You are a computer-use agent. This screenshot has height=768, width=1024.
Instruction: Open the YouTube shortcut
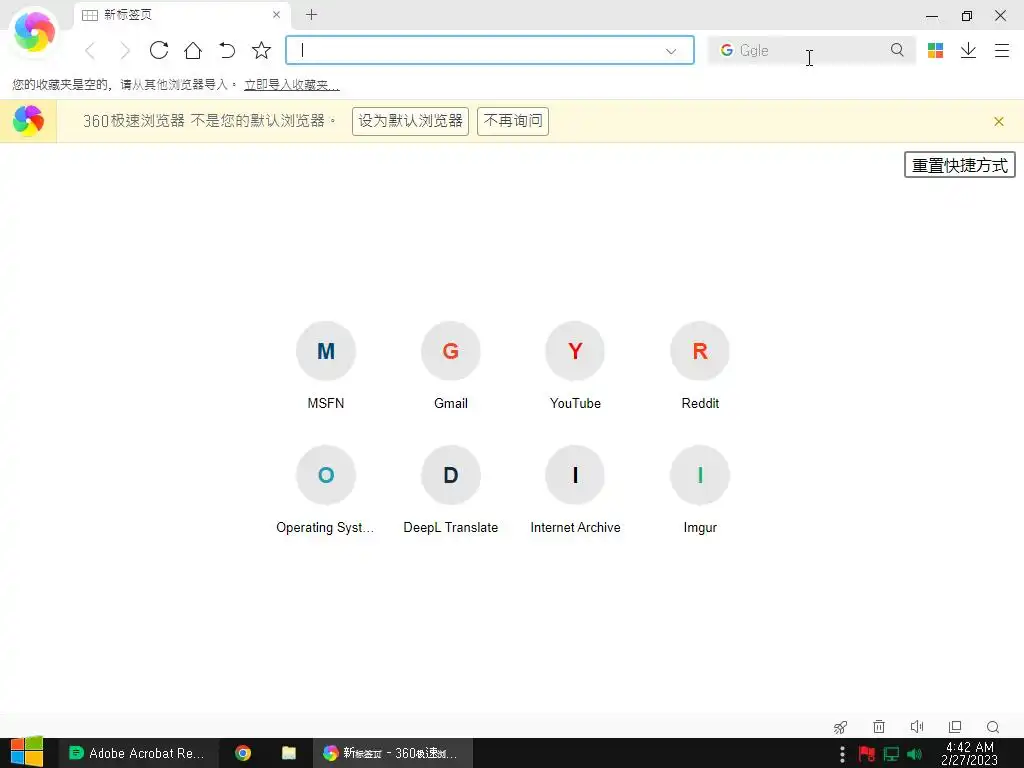tap(575, 366)
